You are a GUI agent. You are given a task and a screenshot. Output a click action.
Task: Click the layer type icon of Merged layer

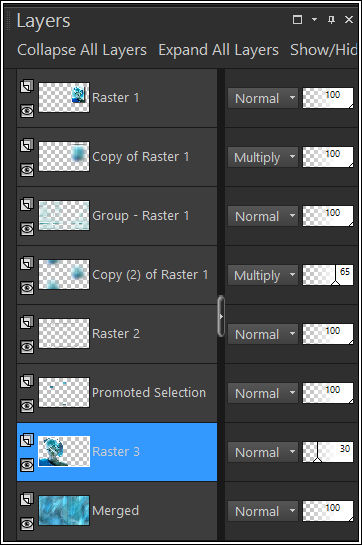coord(27,499)
